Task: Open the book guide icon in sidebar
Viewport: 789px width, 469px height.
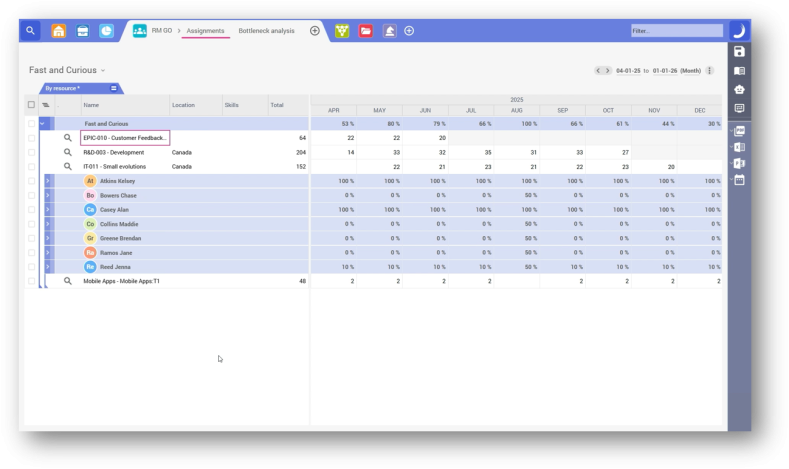Action: pos(739,71)
